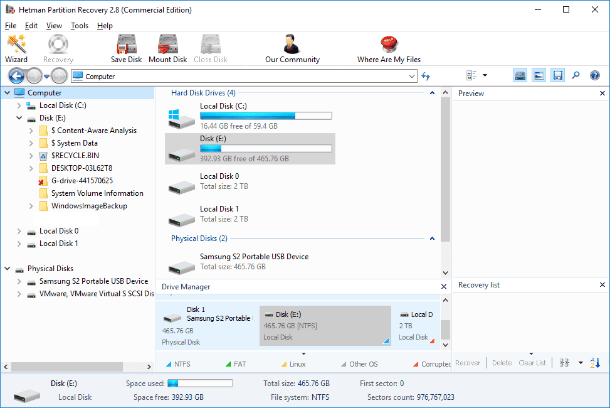This screenshot has height=408, width=610.
Task: Click Delete in the Recovery list
Action: 502,363
